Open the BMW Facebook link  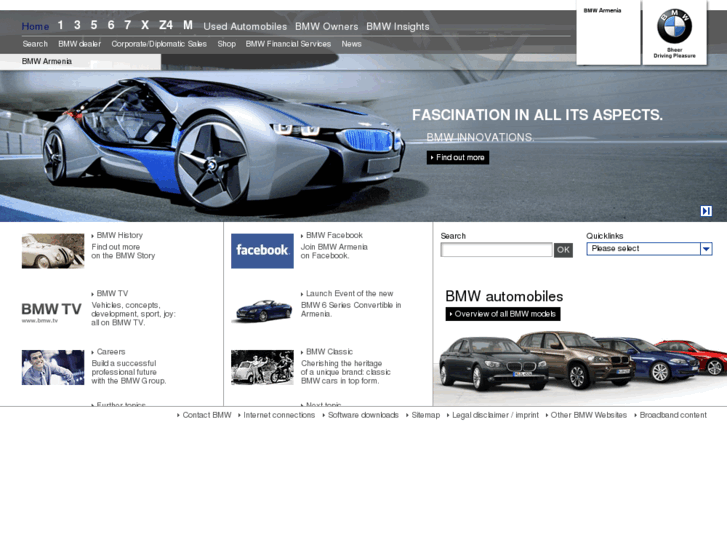(x=334, y=235)
